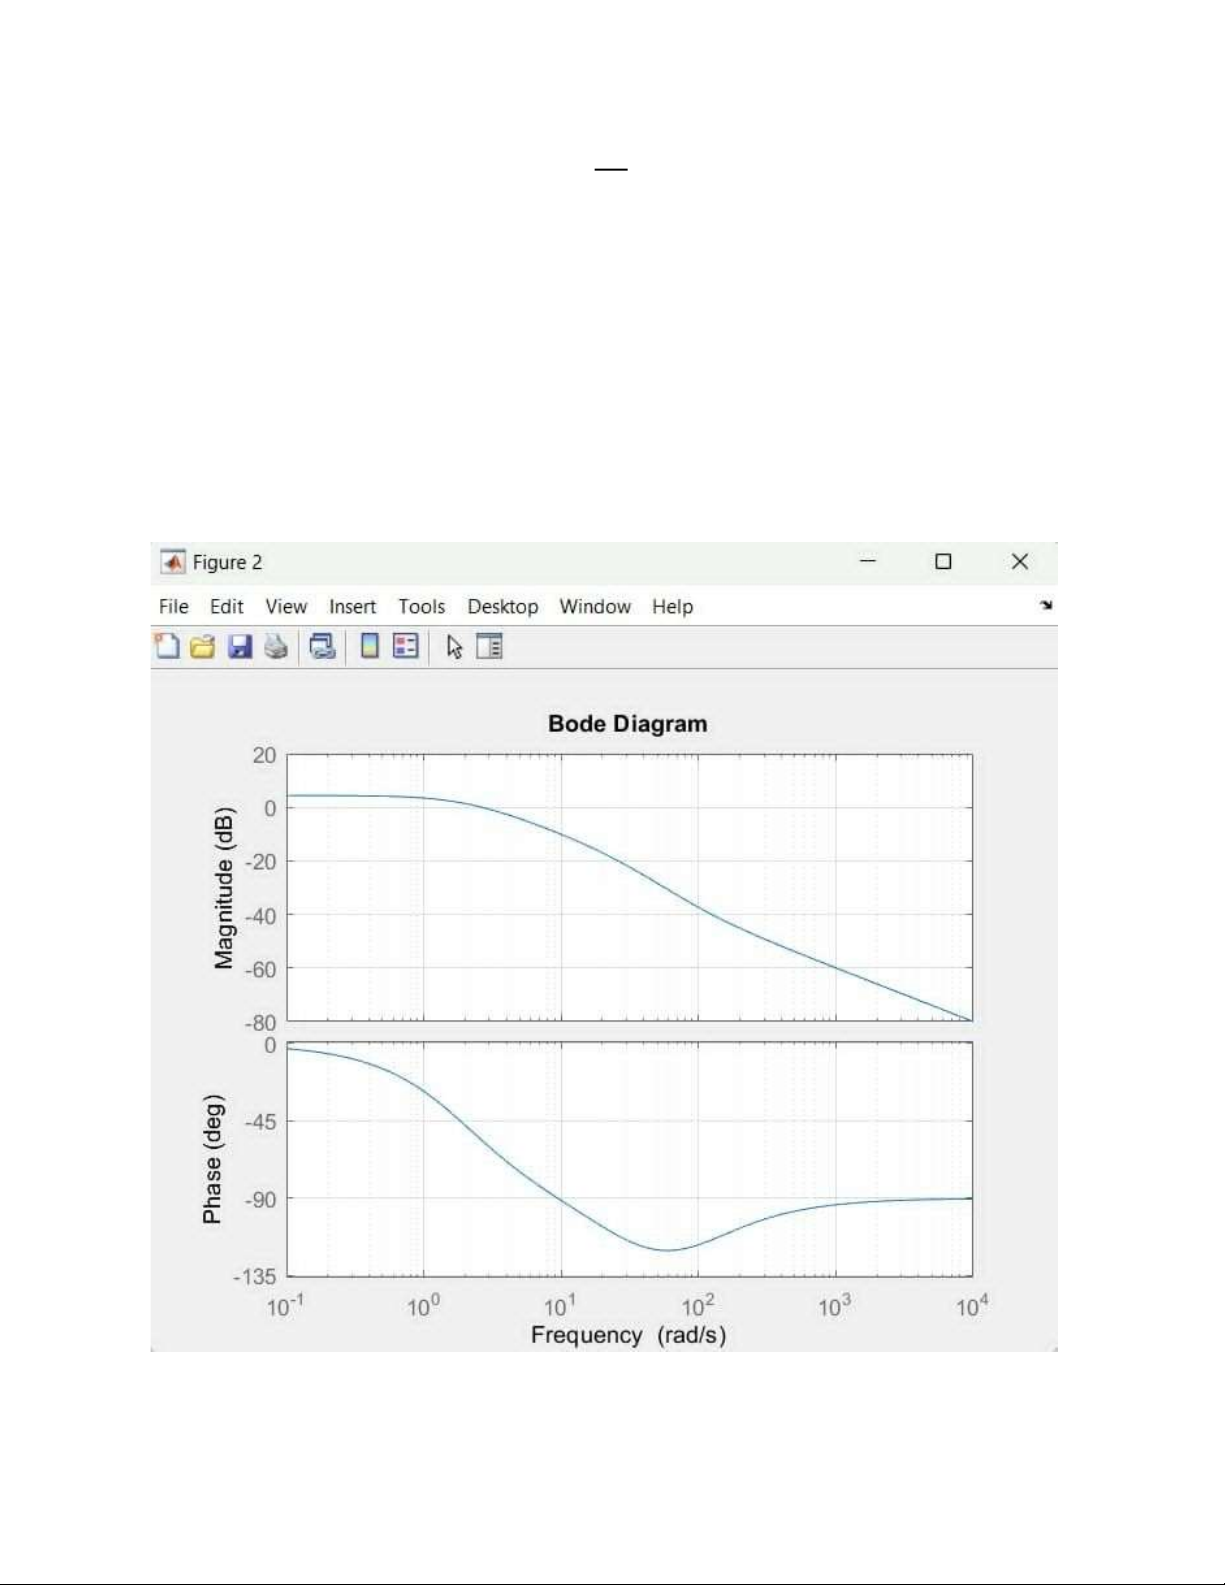Open the Help menu

coord(672,607)
